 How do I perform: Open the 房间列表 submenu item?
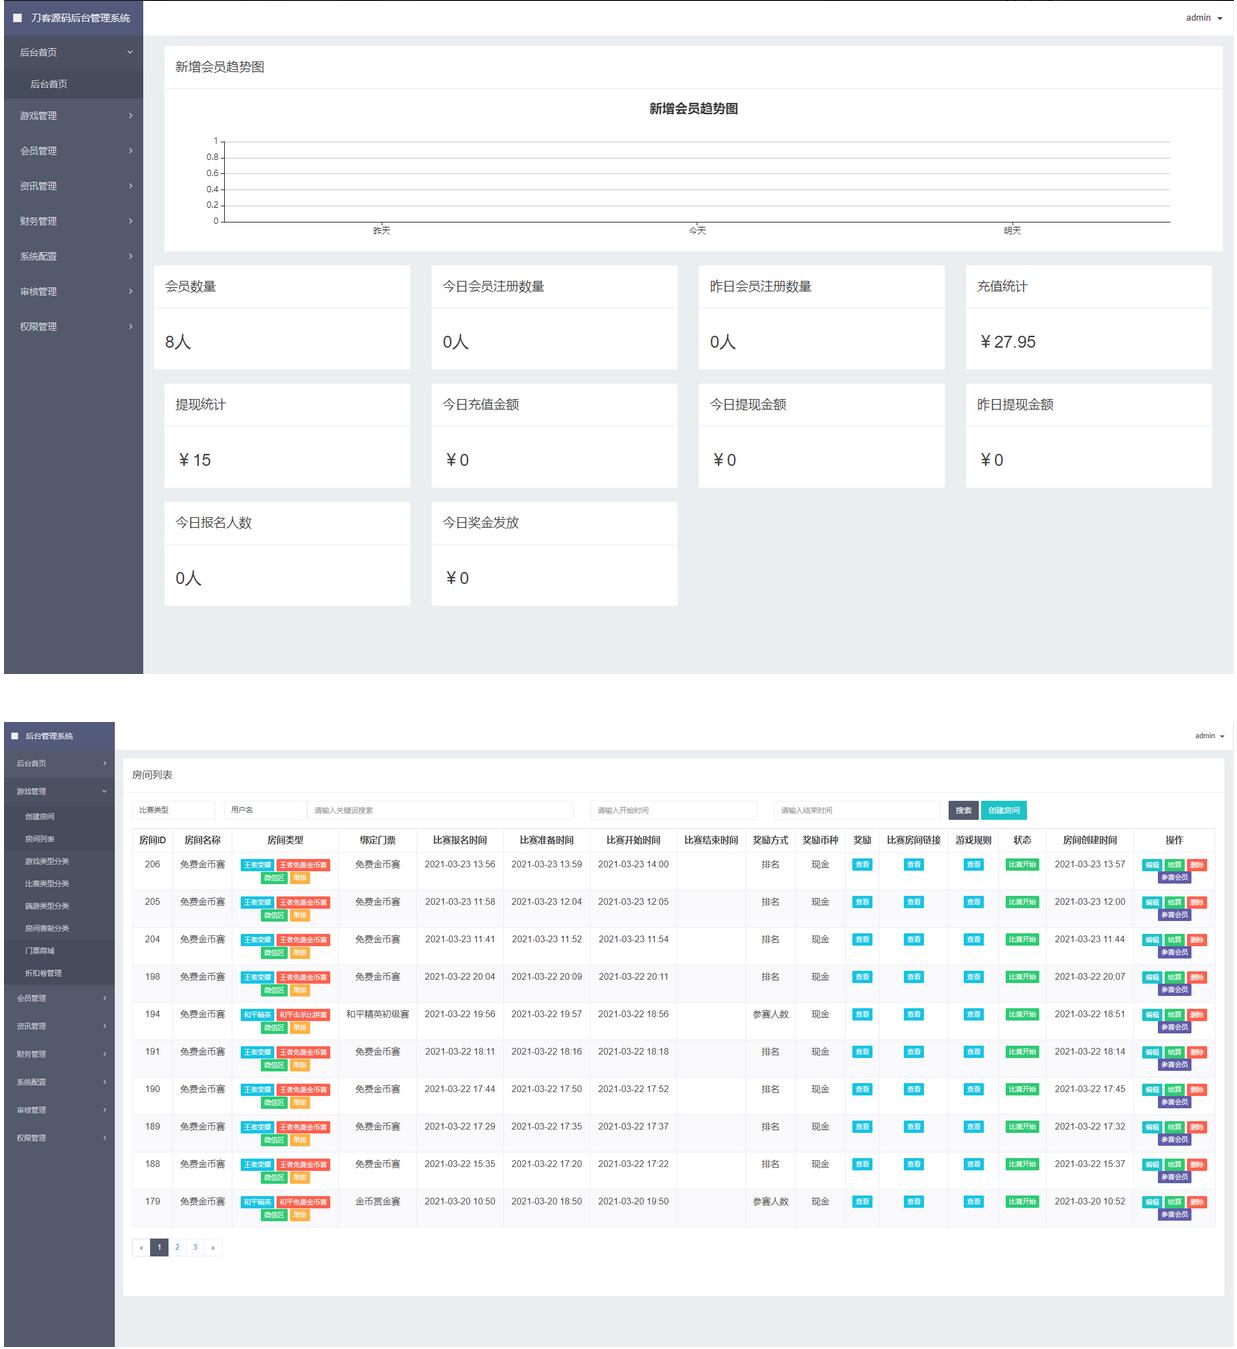pyautogui.click(x=40, y=839)
